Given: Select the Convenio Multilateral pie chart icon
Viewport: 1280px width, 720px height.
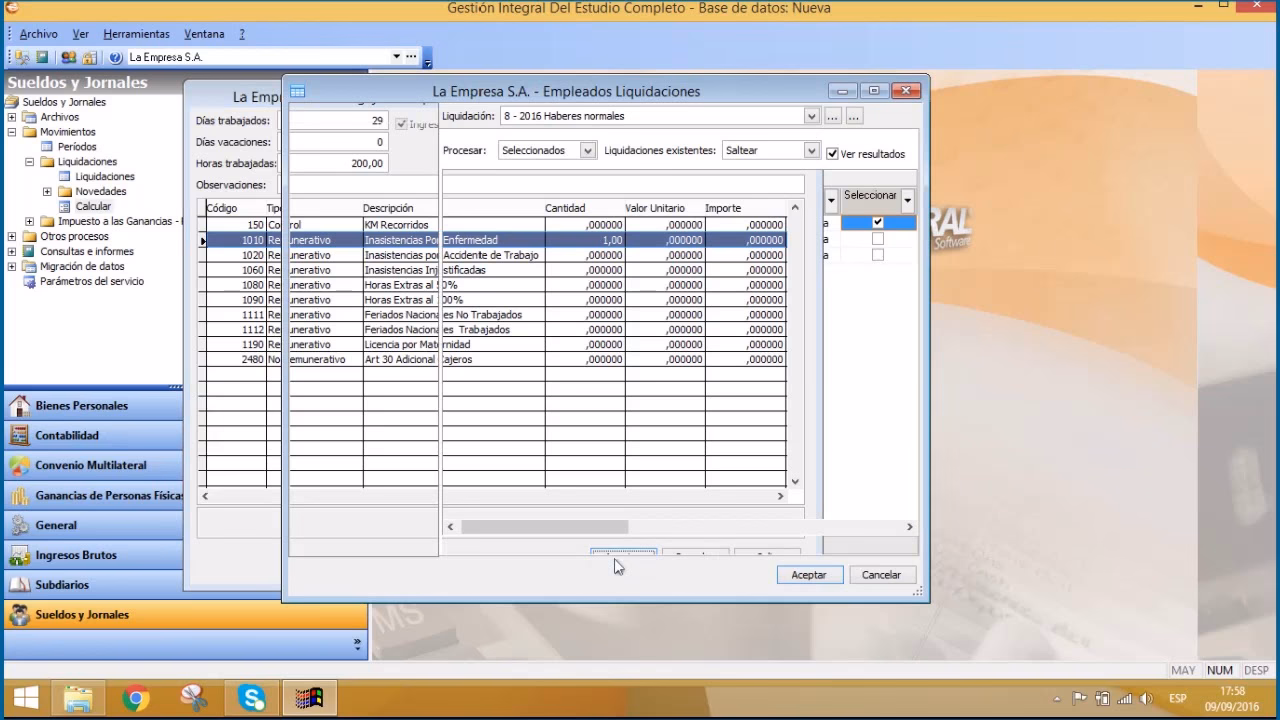Looking at the screenshot, I should pos(19,466).
